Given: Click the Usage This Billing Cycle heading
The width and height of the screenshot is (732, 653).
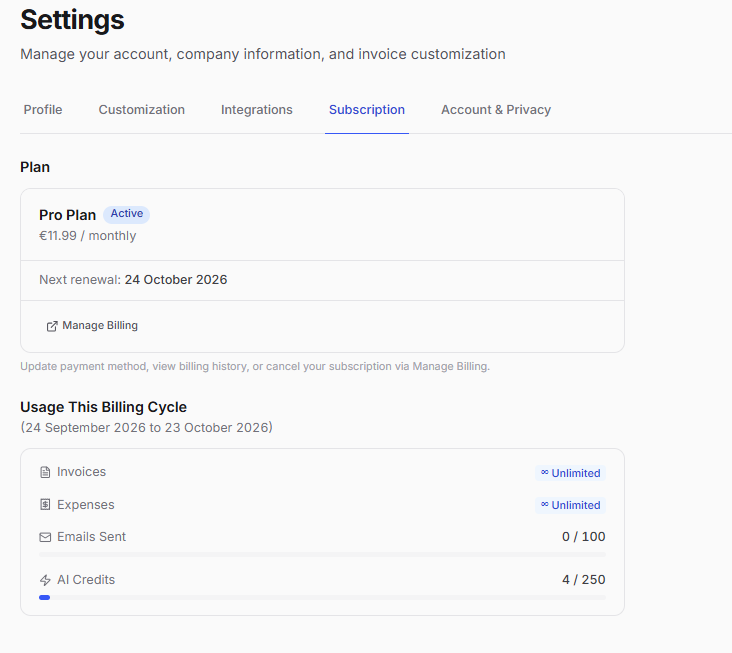Looking at the screenshot, I should [103, 407].
